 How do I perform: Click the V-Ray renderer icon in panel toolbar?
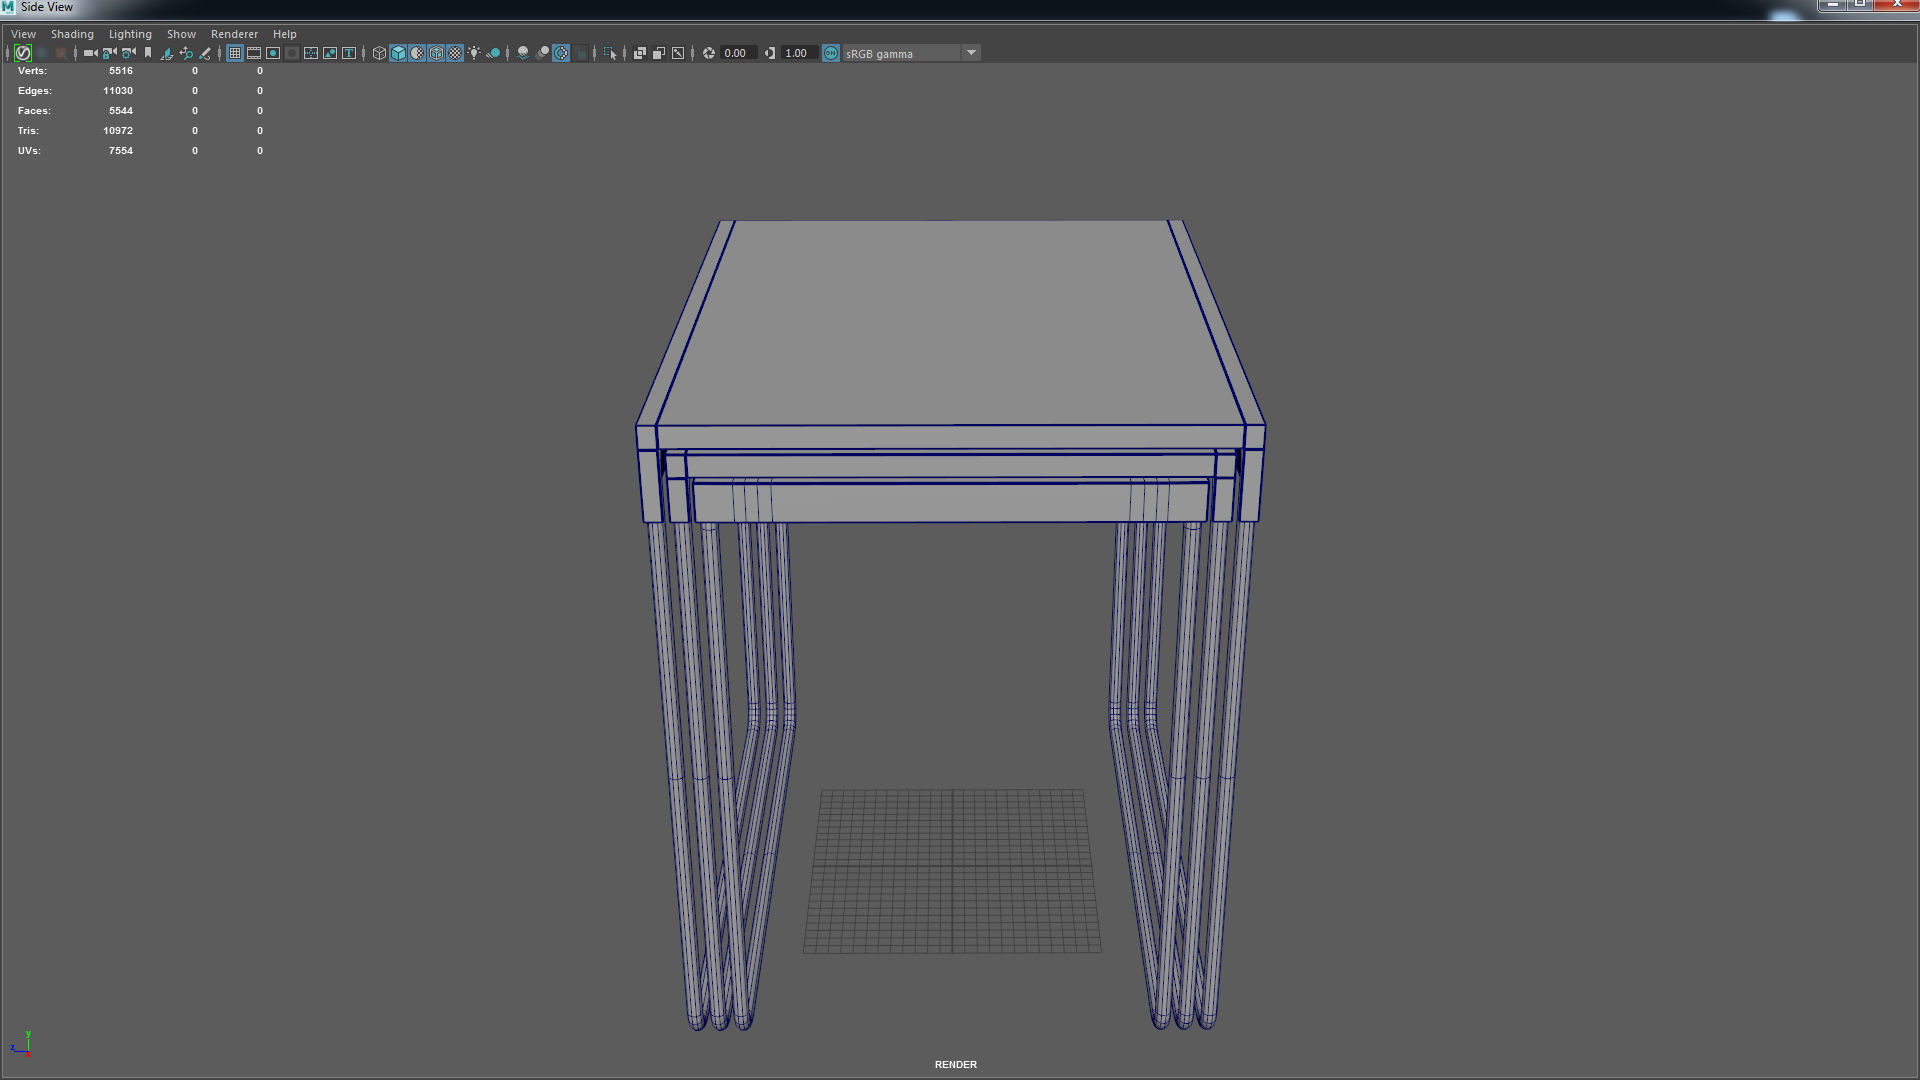click(23, 53)
